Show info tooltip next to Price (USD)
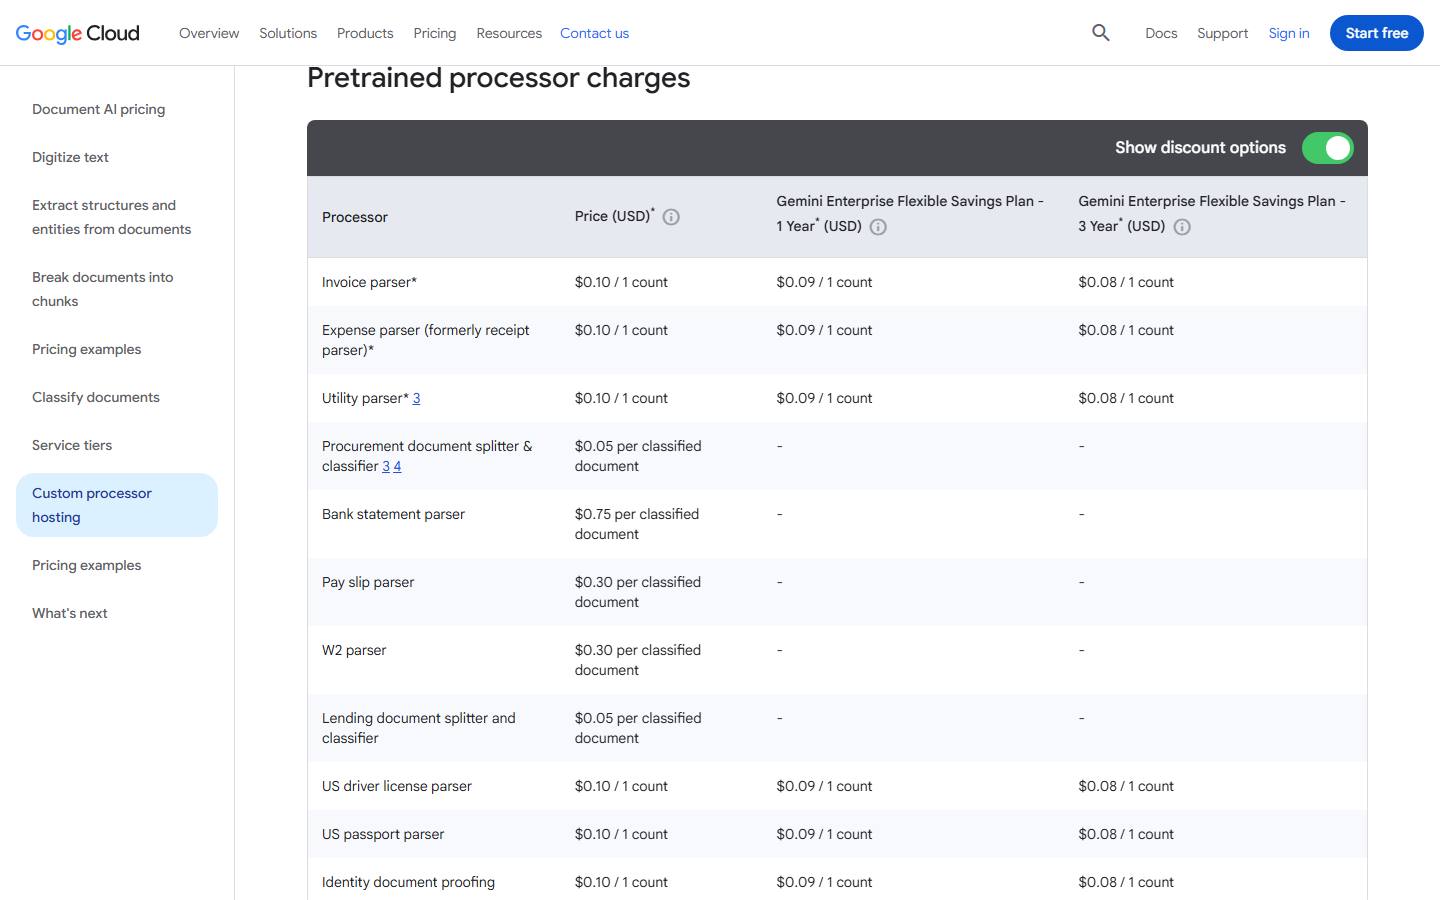The image size is (1440, 900). coord(671,217)
